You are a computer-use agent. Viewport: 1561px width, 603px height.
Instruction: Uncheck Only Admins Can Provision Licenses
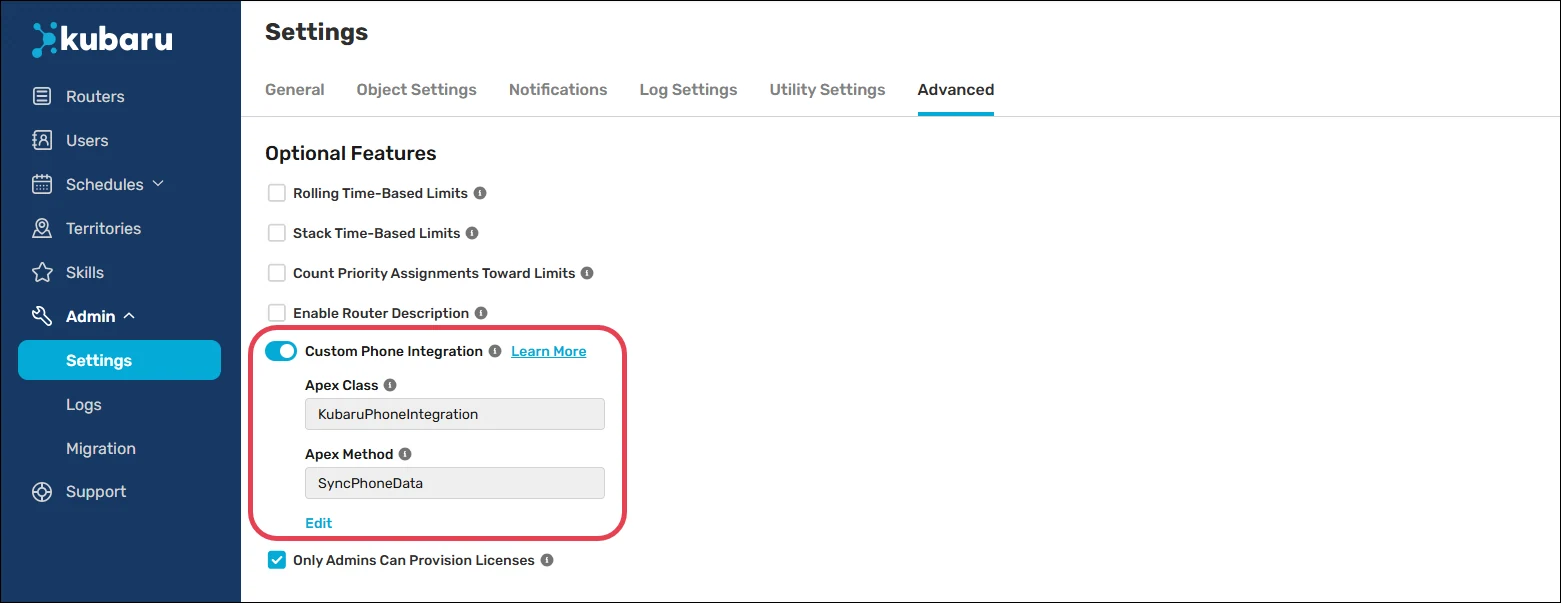click(277, 561)
